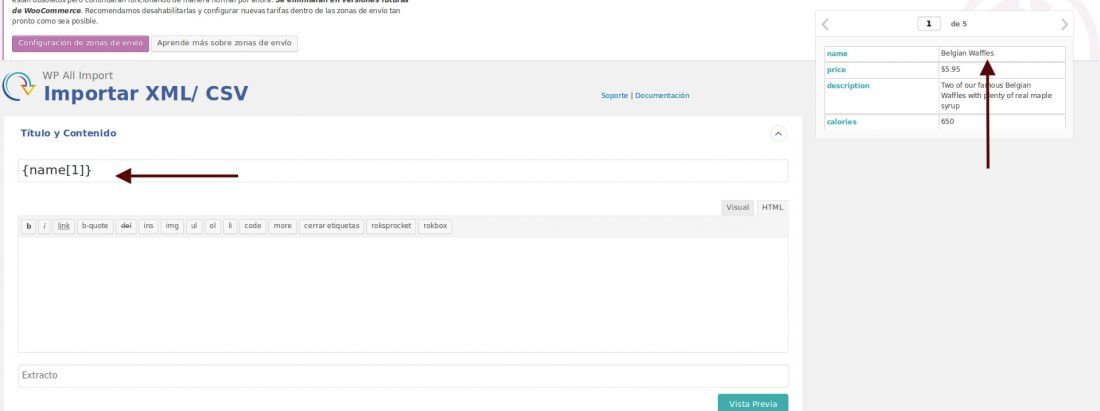Switch to the HTML editor tab
The height and width of the screenshot is (411, 1100).
point(772,208)
